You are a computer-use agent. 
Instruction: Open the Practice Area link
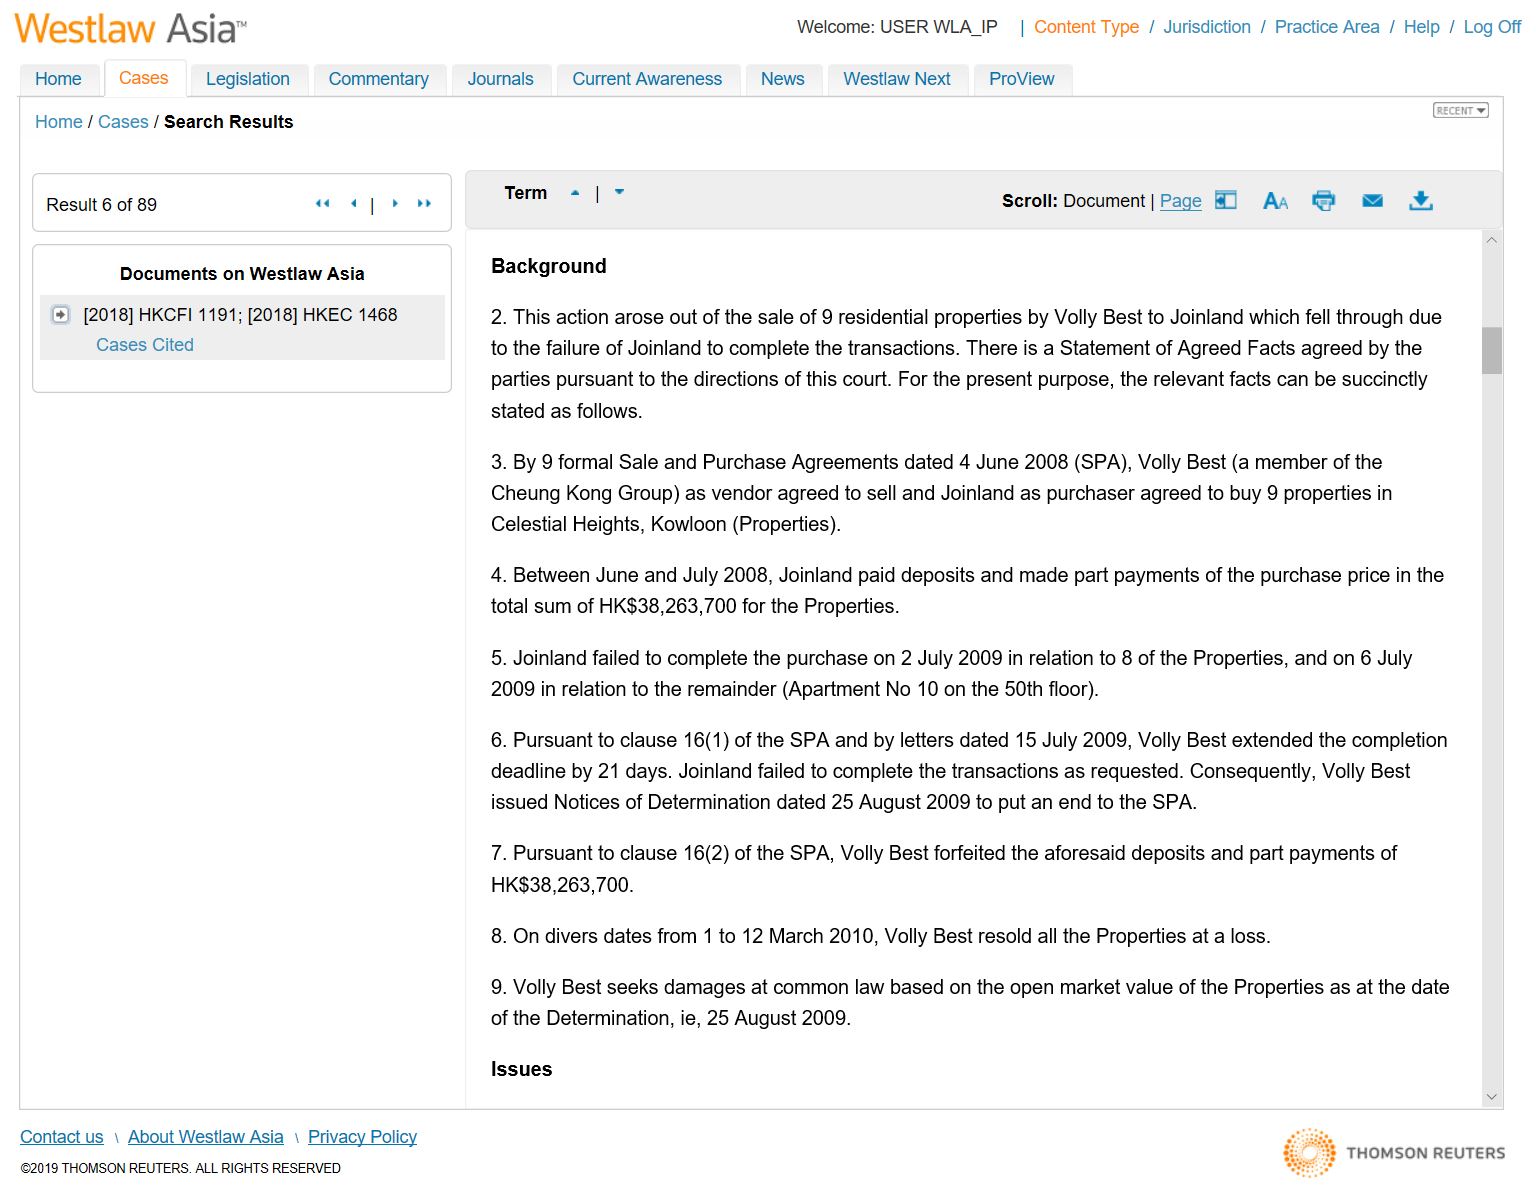point(1327,27)
